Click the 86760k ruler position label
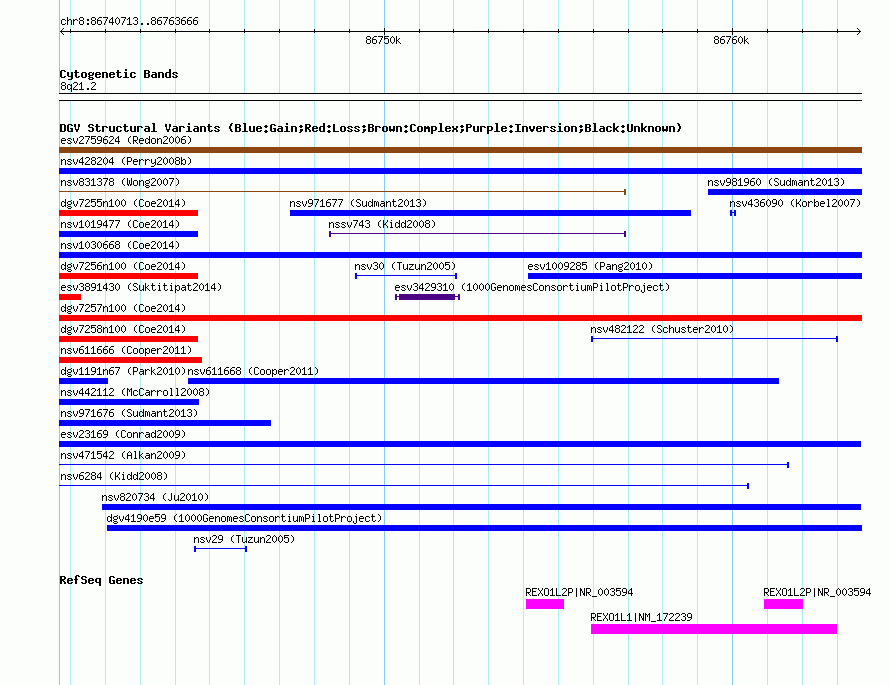890x685 pixels. pyautogui.click(x=731, y=40)
